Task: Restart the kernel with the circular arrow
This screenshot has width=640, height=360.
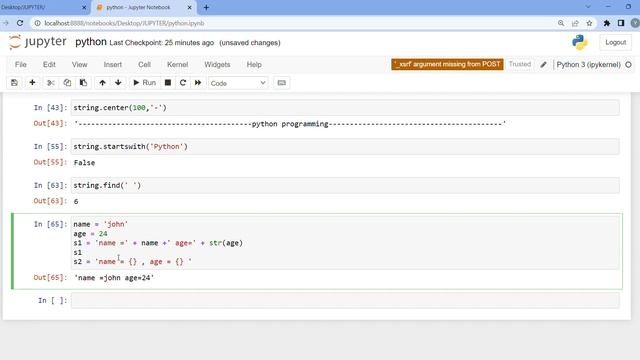Action: [x=183, y=83]
